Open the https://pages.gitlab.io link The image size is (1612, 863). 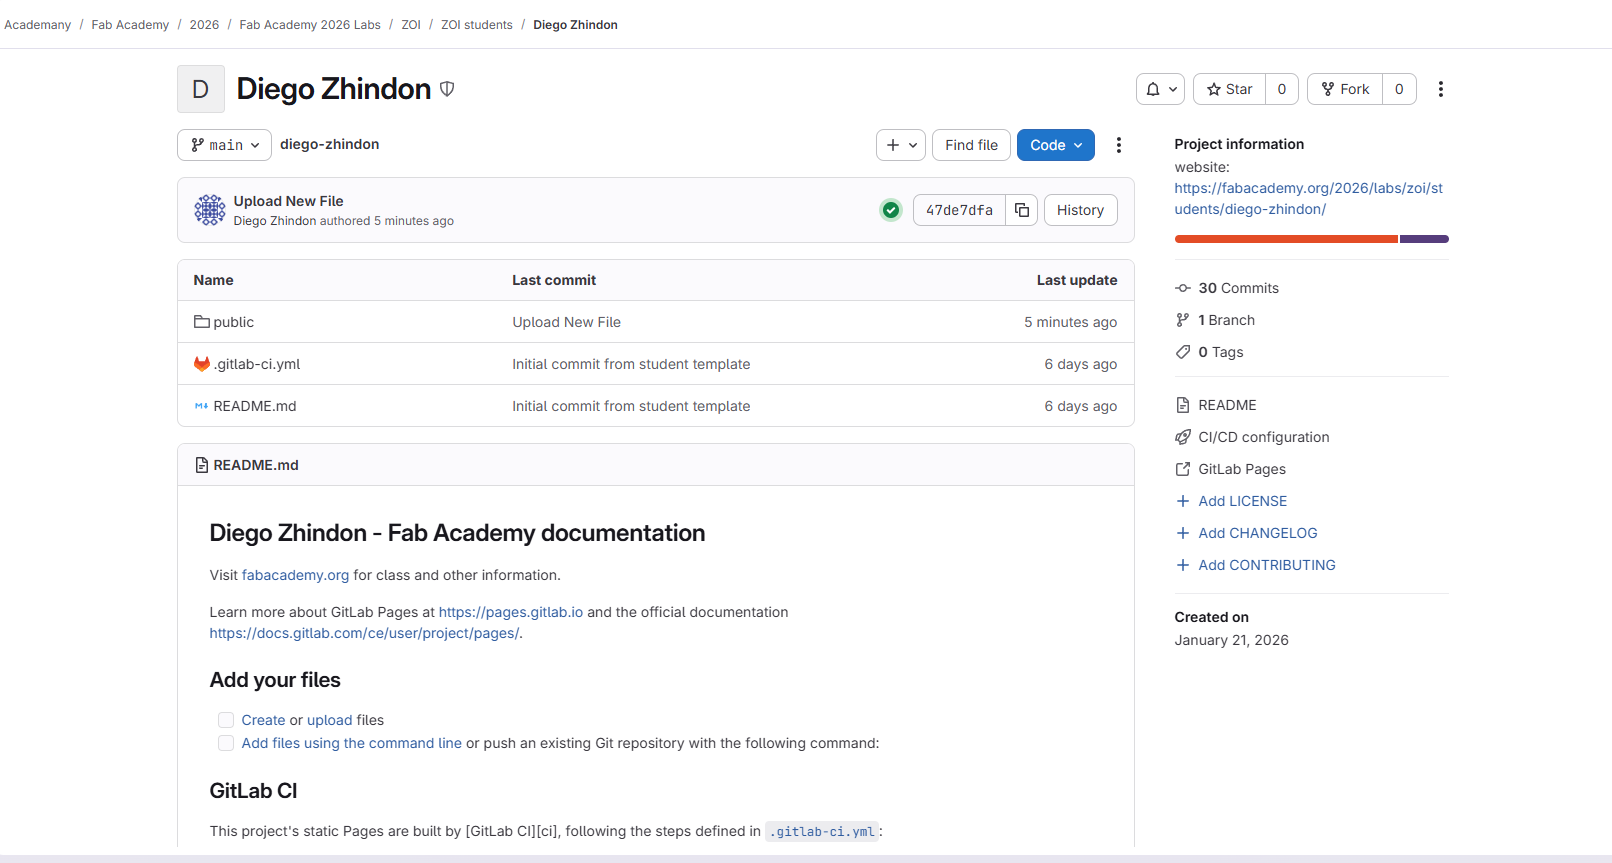(511, 612)
